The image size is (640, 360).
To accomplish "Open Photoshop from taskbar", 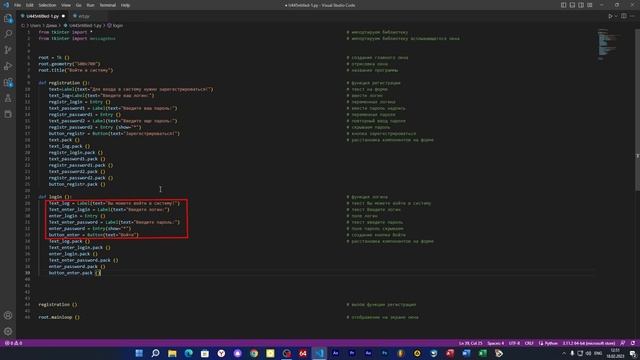I will click(384, 353).
